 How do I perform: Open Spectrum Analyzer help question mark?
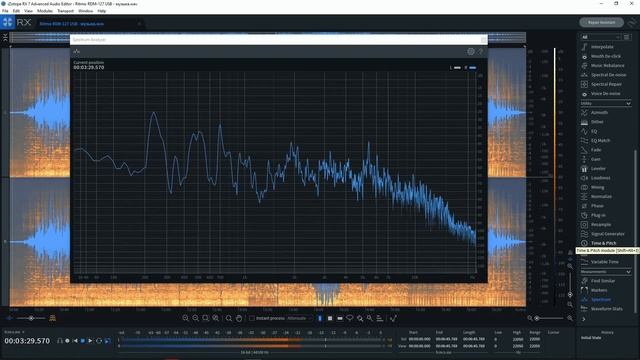[x=480, y=51]
